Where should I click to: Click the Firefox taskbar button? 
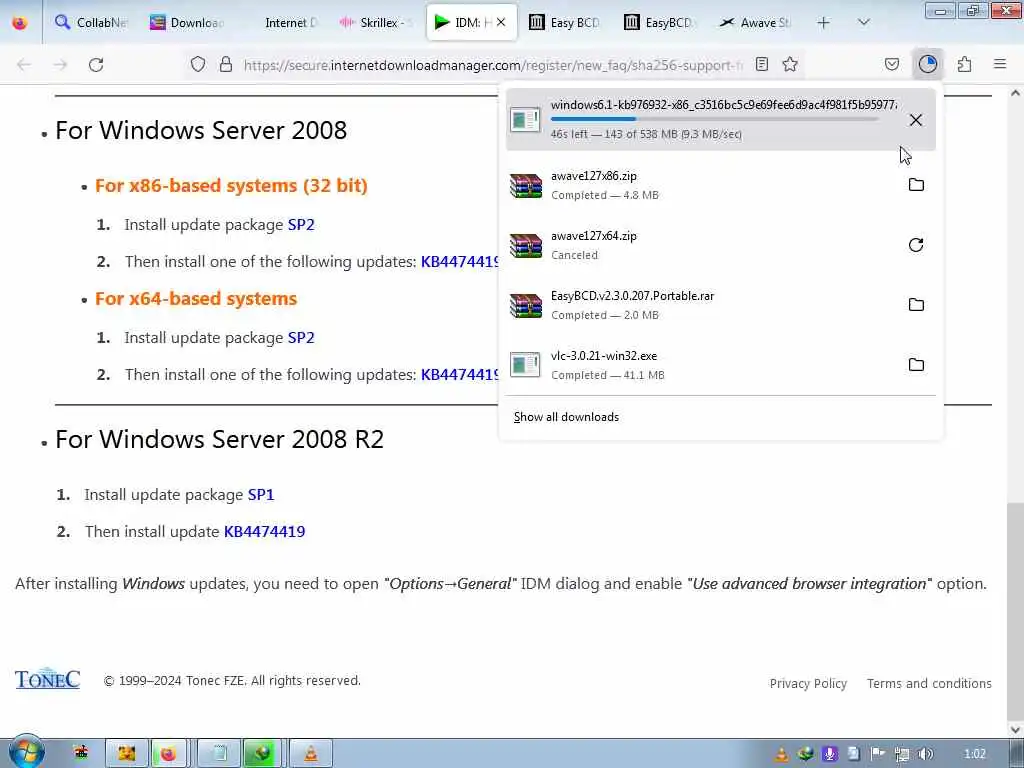(x=168, y=754)
